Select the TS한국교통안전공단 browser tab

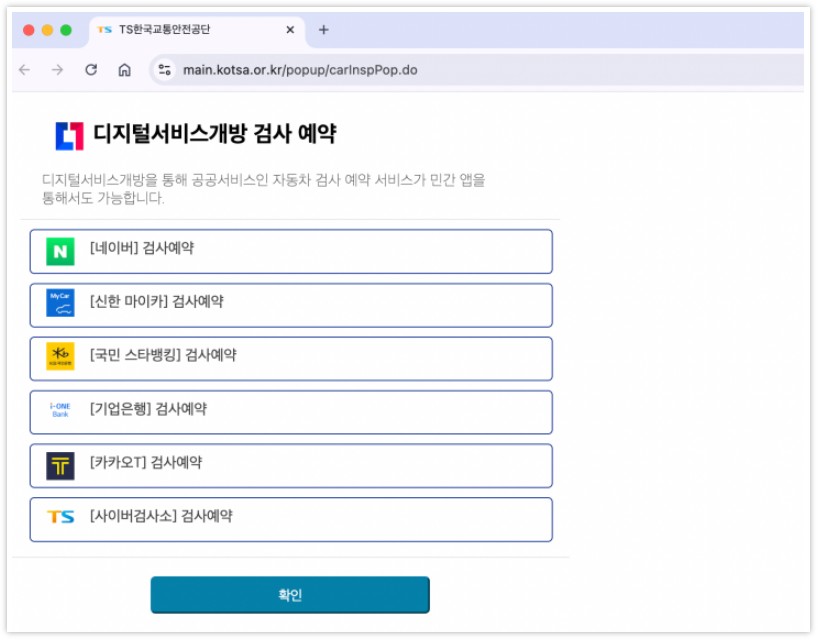tap(197, 30)
